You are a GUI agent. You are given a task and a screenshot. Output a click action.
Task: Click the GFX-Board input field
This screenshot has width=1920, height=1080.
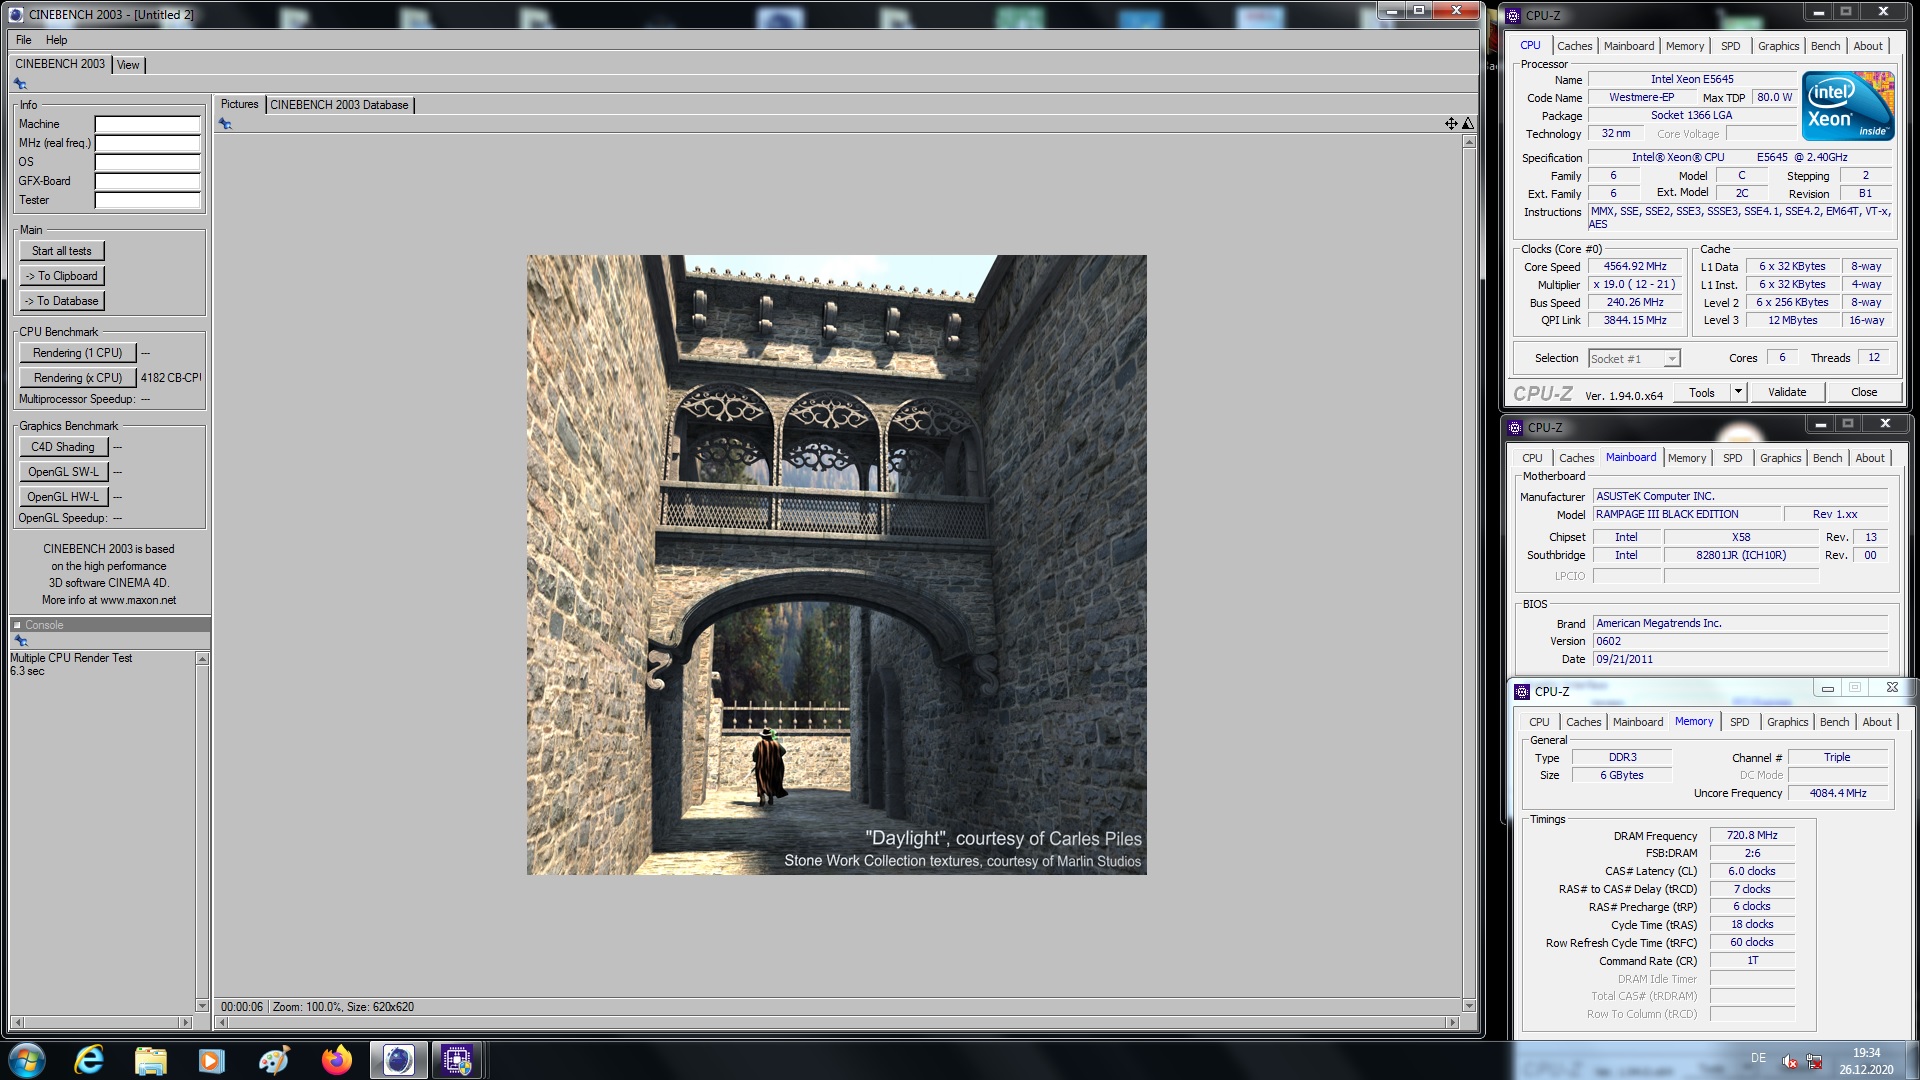coord(147,181)
